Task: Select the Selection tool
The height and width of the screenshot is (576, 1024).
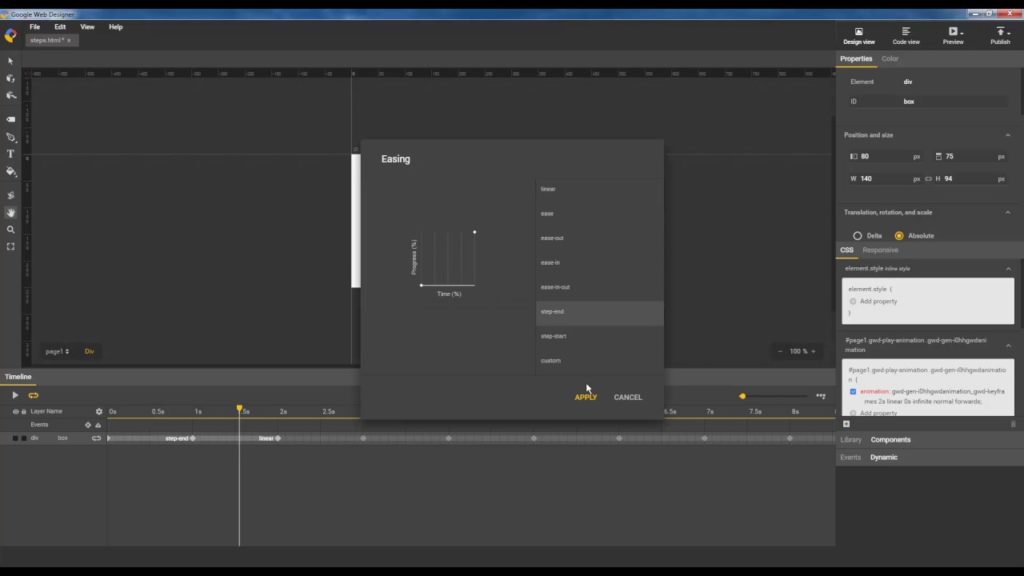Action: coord(10,61)
